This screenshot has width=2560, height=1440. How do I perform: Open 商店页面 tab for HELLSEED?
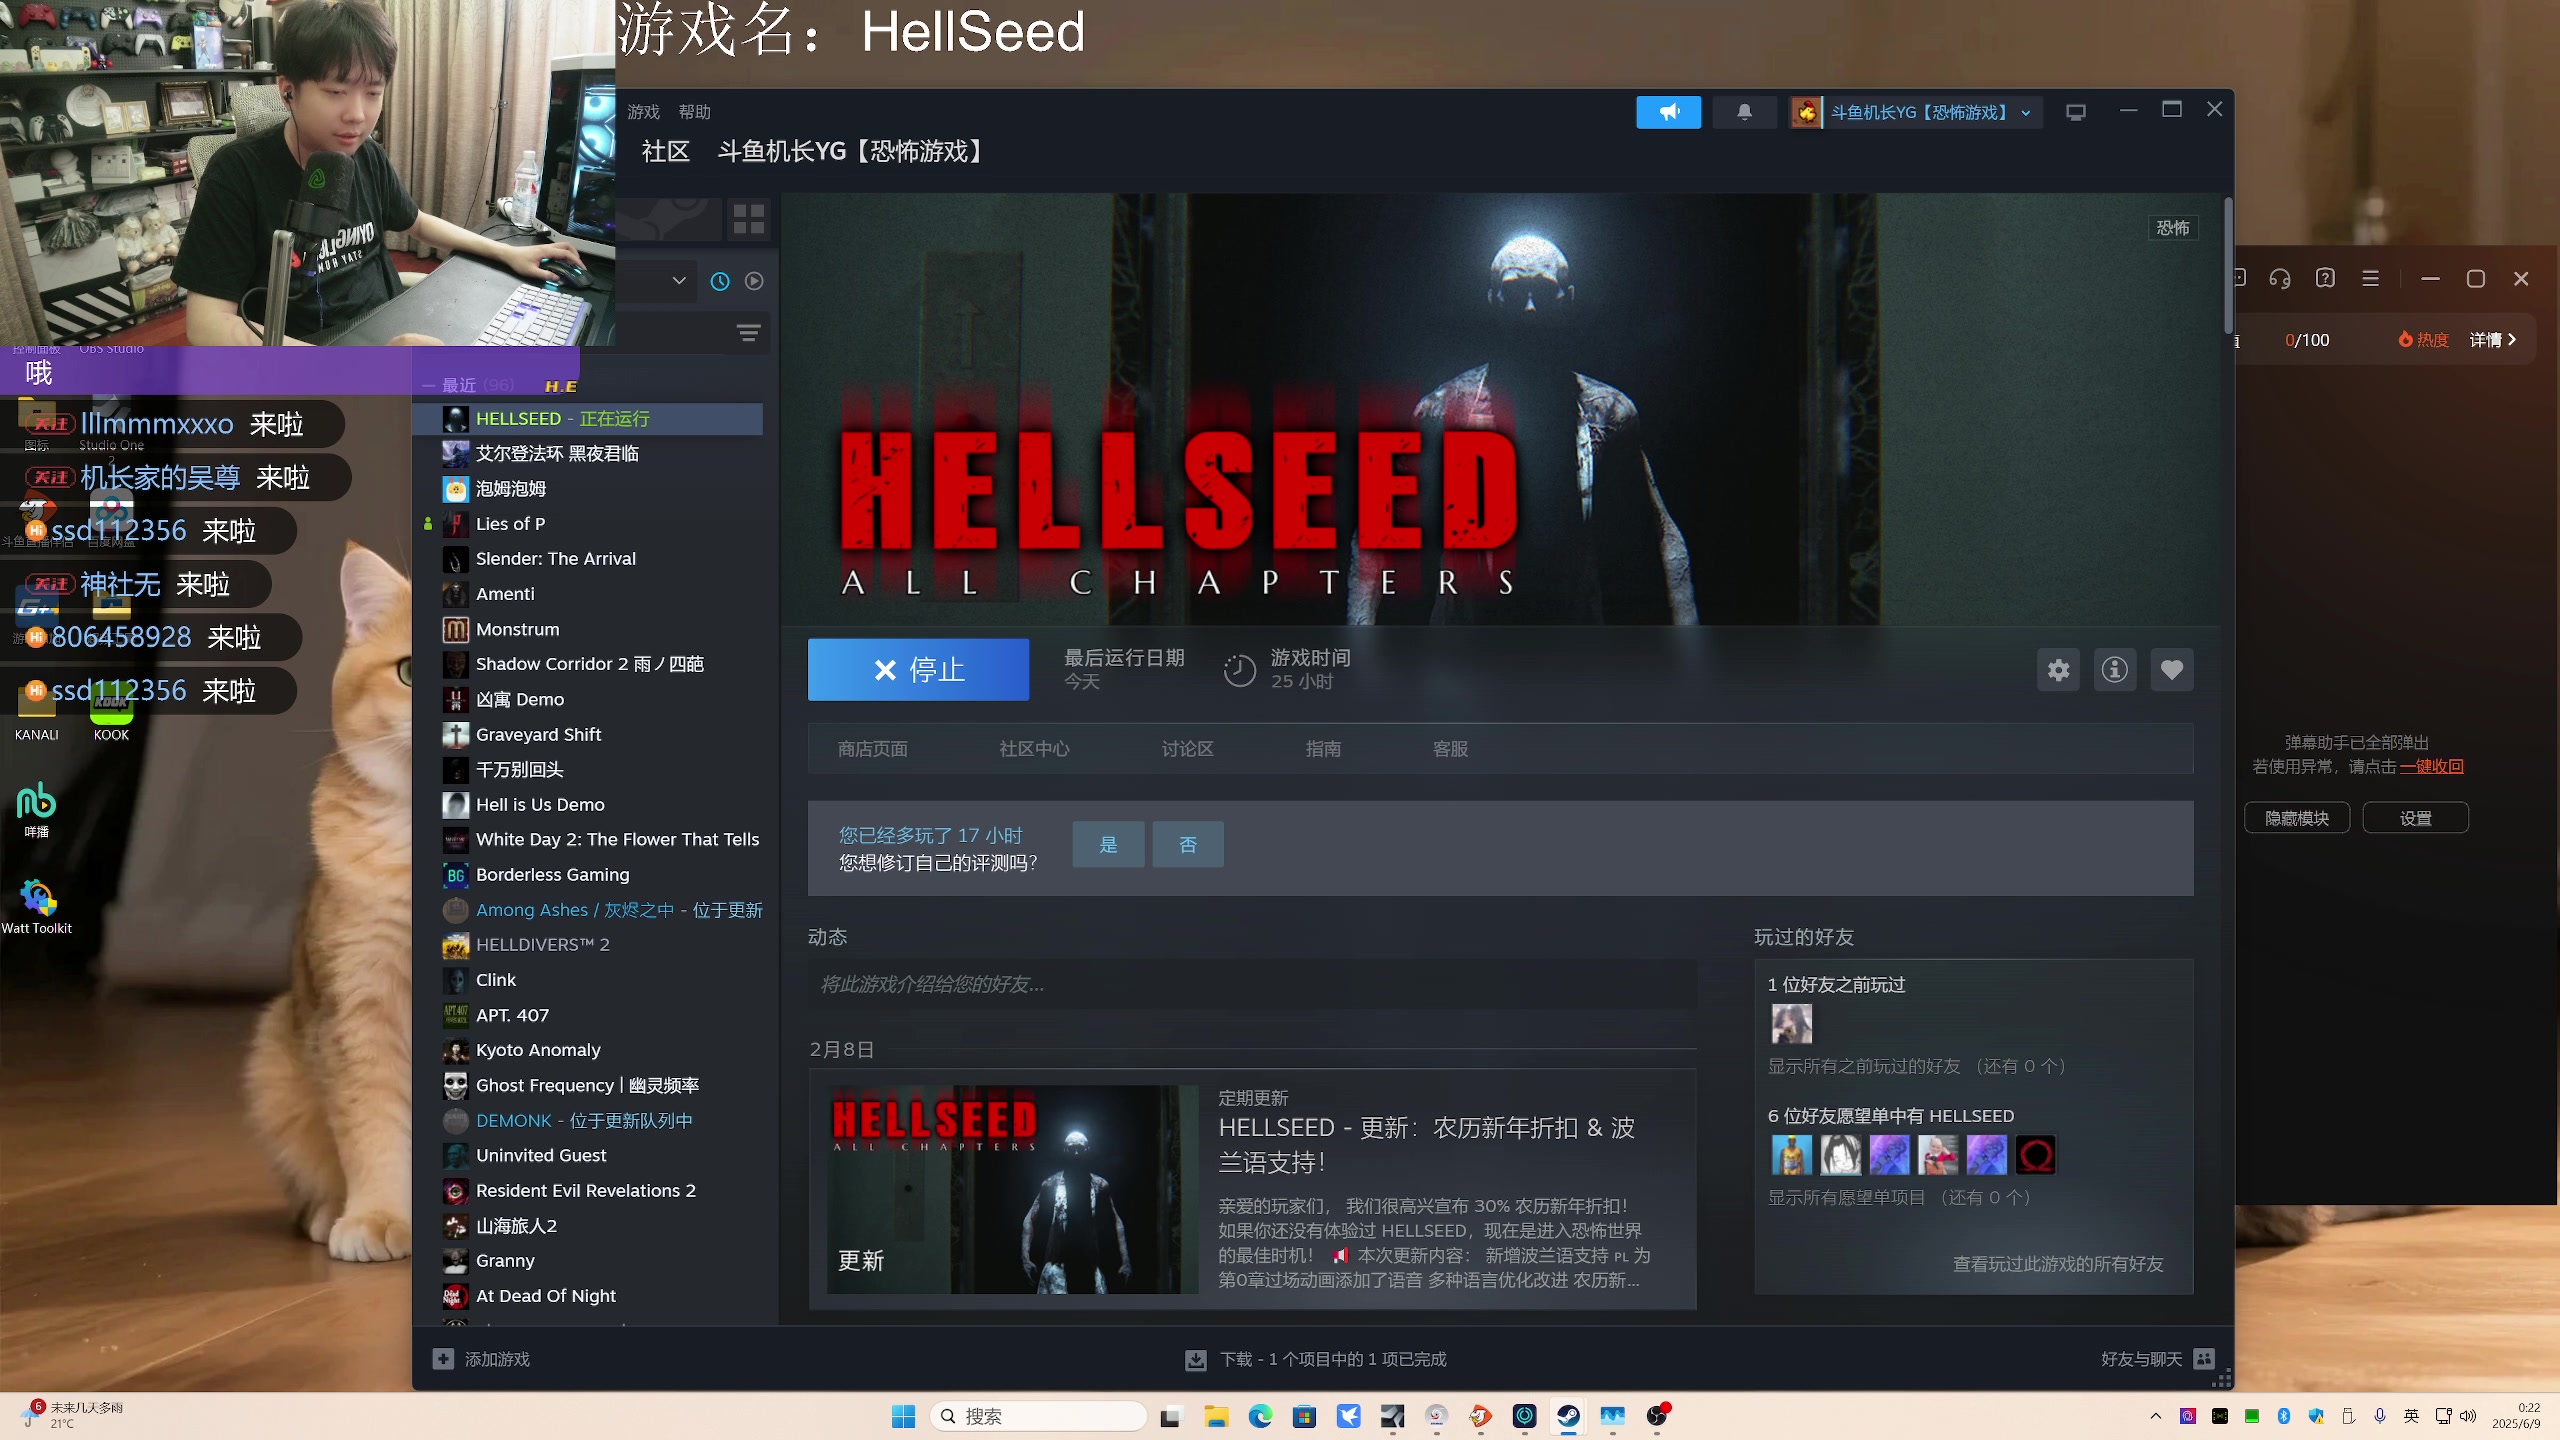click(x=872, y=749)
